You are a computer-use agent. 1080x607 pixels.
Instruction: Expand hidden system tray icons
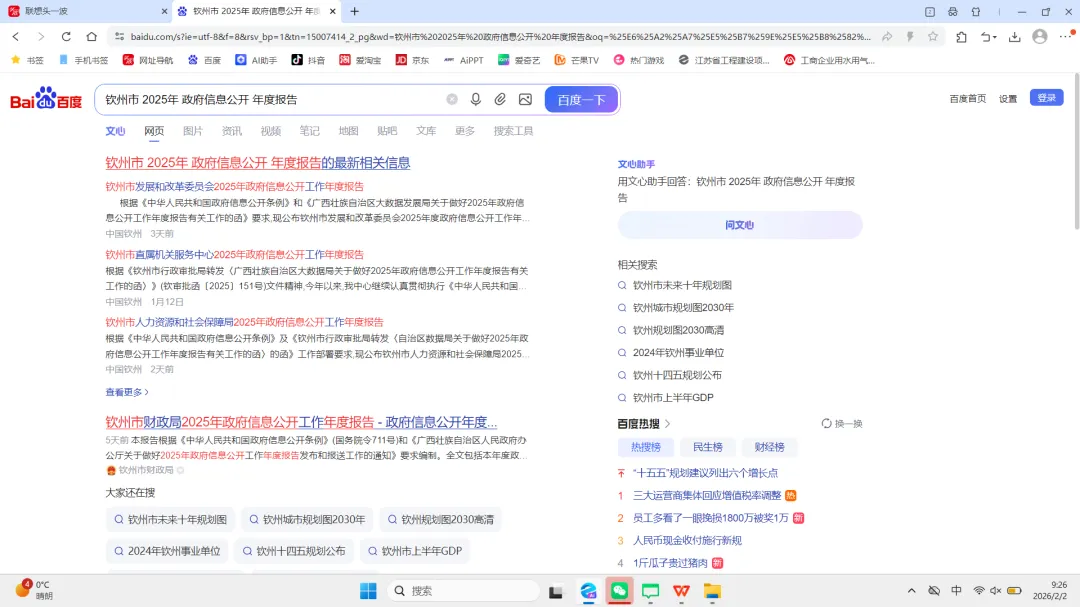point(911,590)
